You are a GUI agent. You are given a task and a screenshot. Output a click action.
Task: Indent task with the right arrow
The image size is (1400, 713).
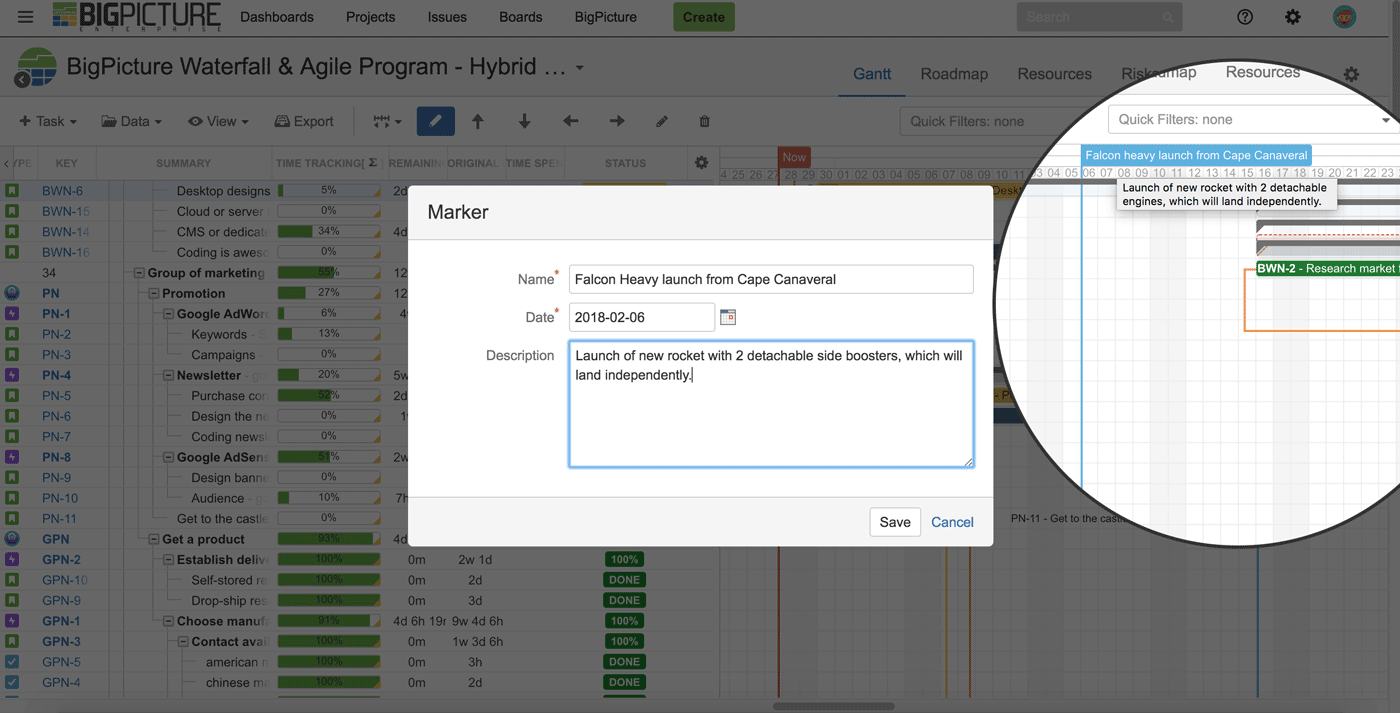[x=617, y=121]
